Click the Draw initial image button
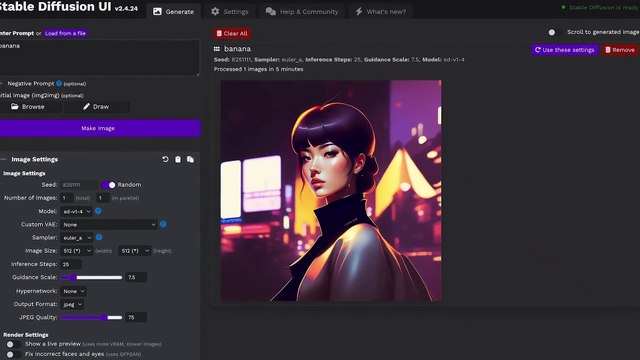The image size is (640, 360). [96, 107]
